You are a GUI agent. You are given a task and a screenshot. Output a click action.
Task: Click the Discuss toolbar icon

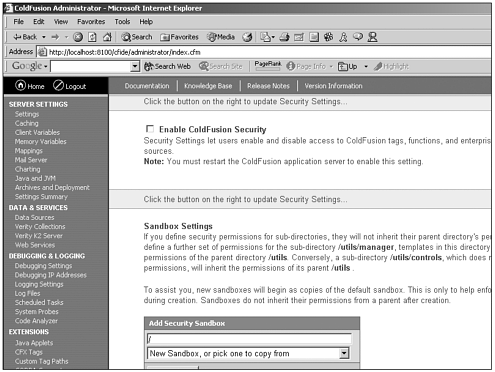coord(314,37)
